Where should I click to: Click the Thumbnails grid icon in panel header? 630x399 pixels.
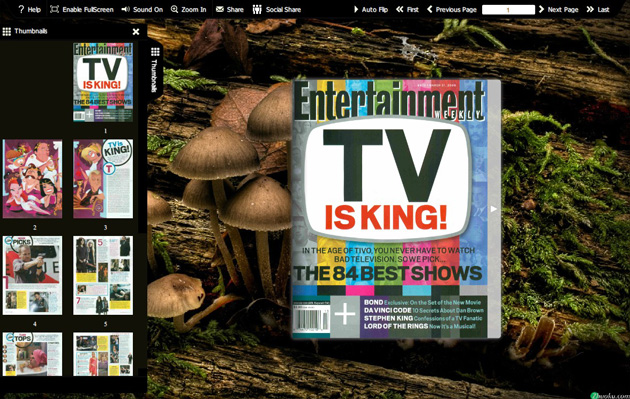(6, 31)
